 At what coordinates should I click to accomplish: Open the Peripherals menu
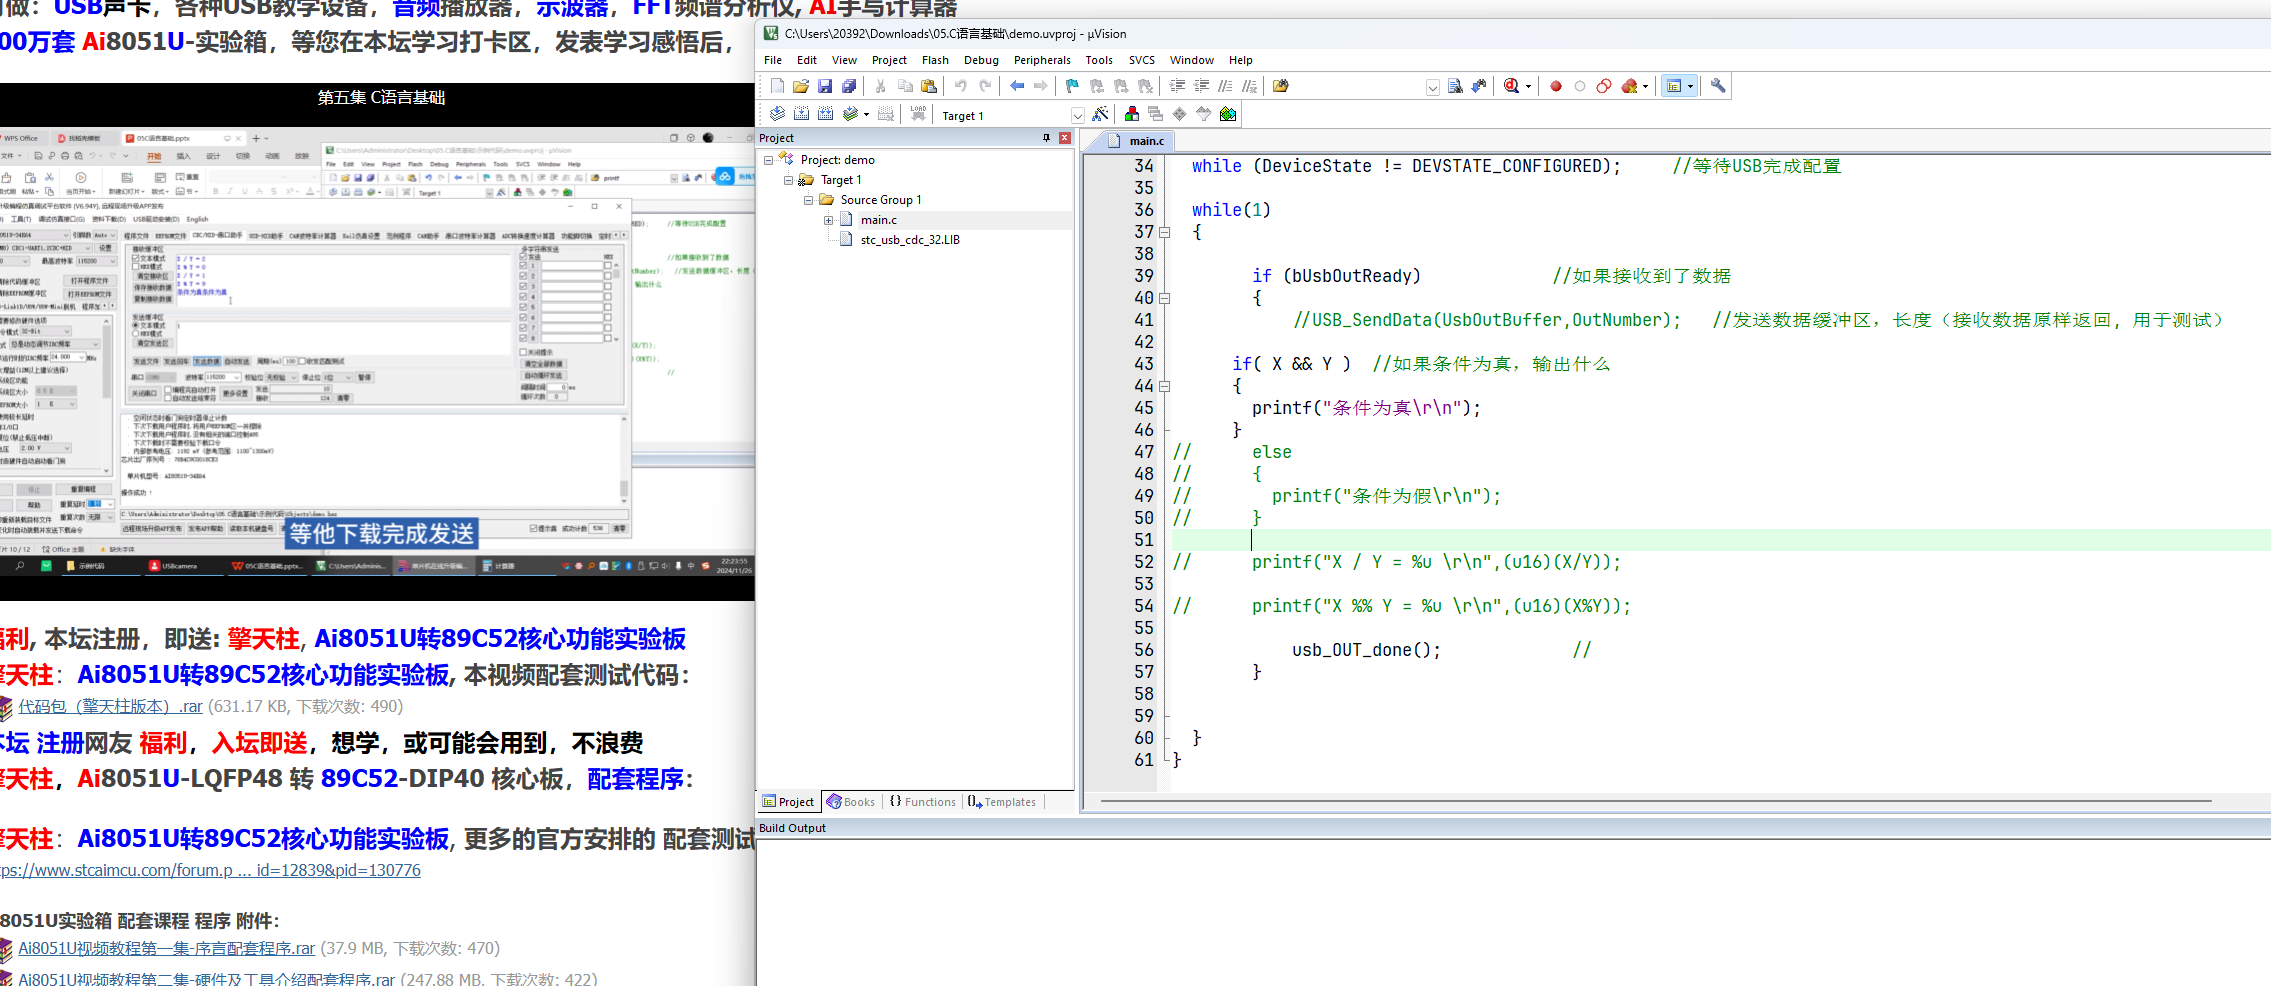[1042, 60]
